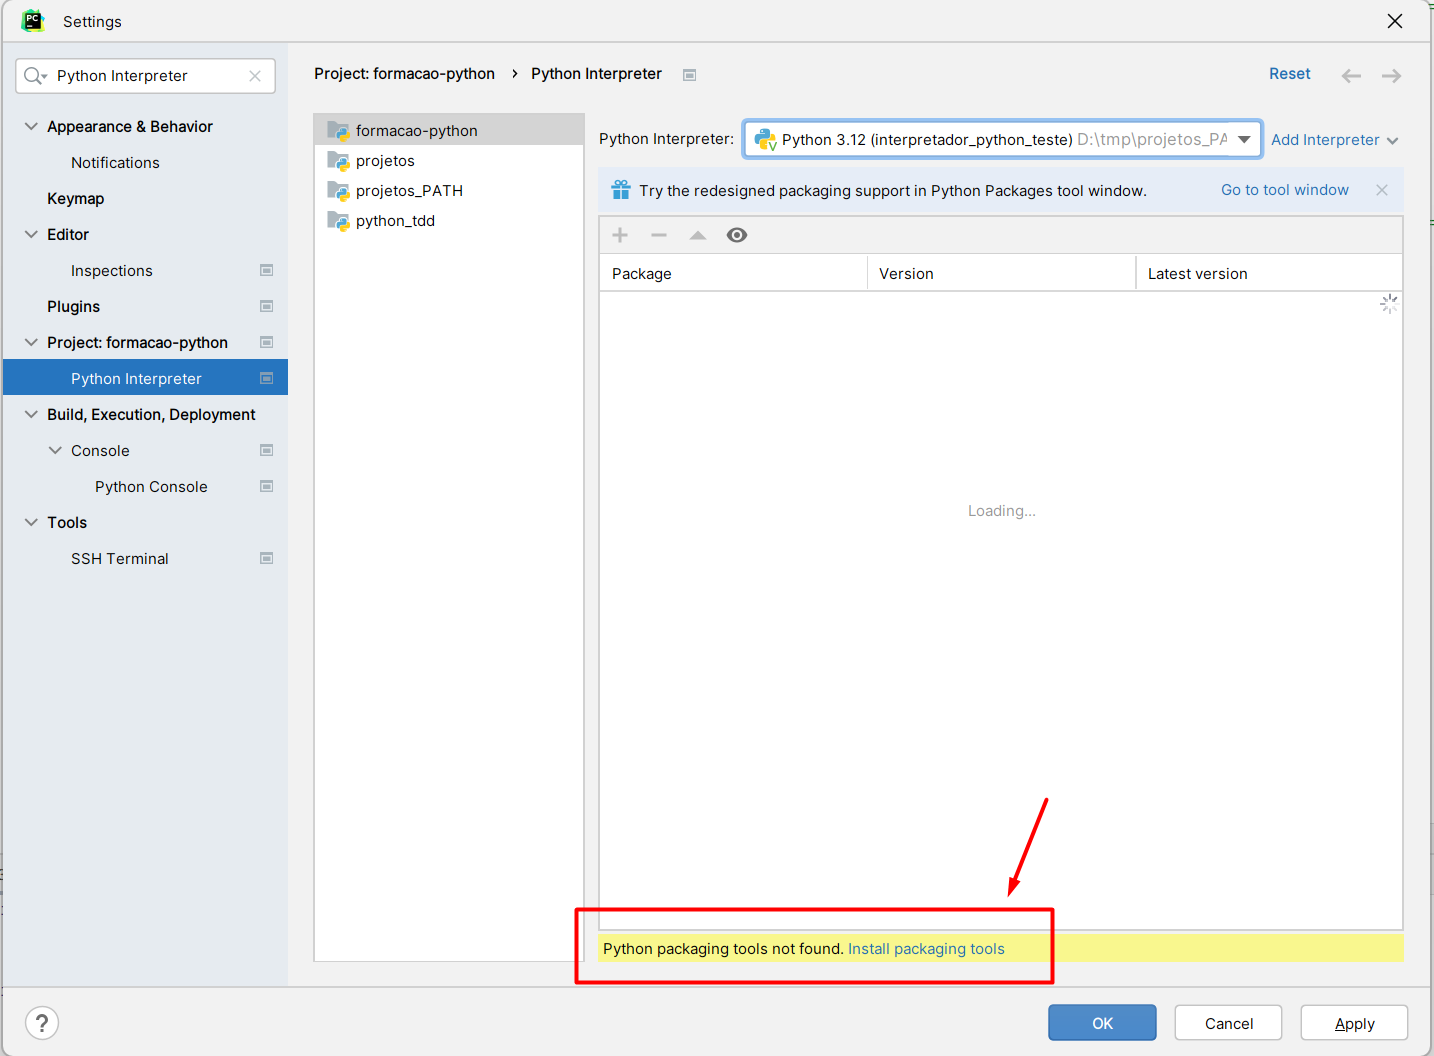Collapse Build, Execution, Deployment section
The width and height of the screenshot is (1434, 1056).
click(x=31, y=414)
